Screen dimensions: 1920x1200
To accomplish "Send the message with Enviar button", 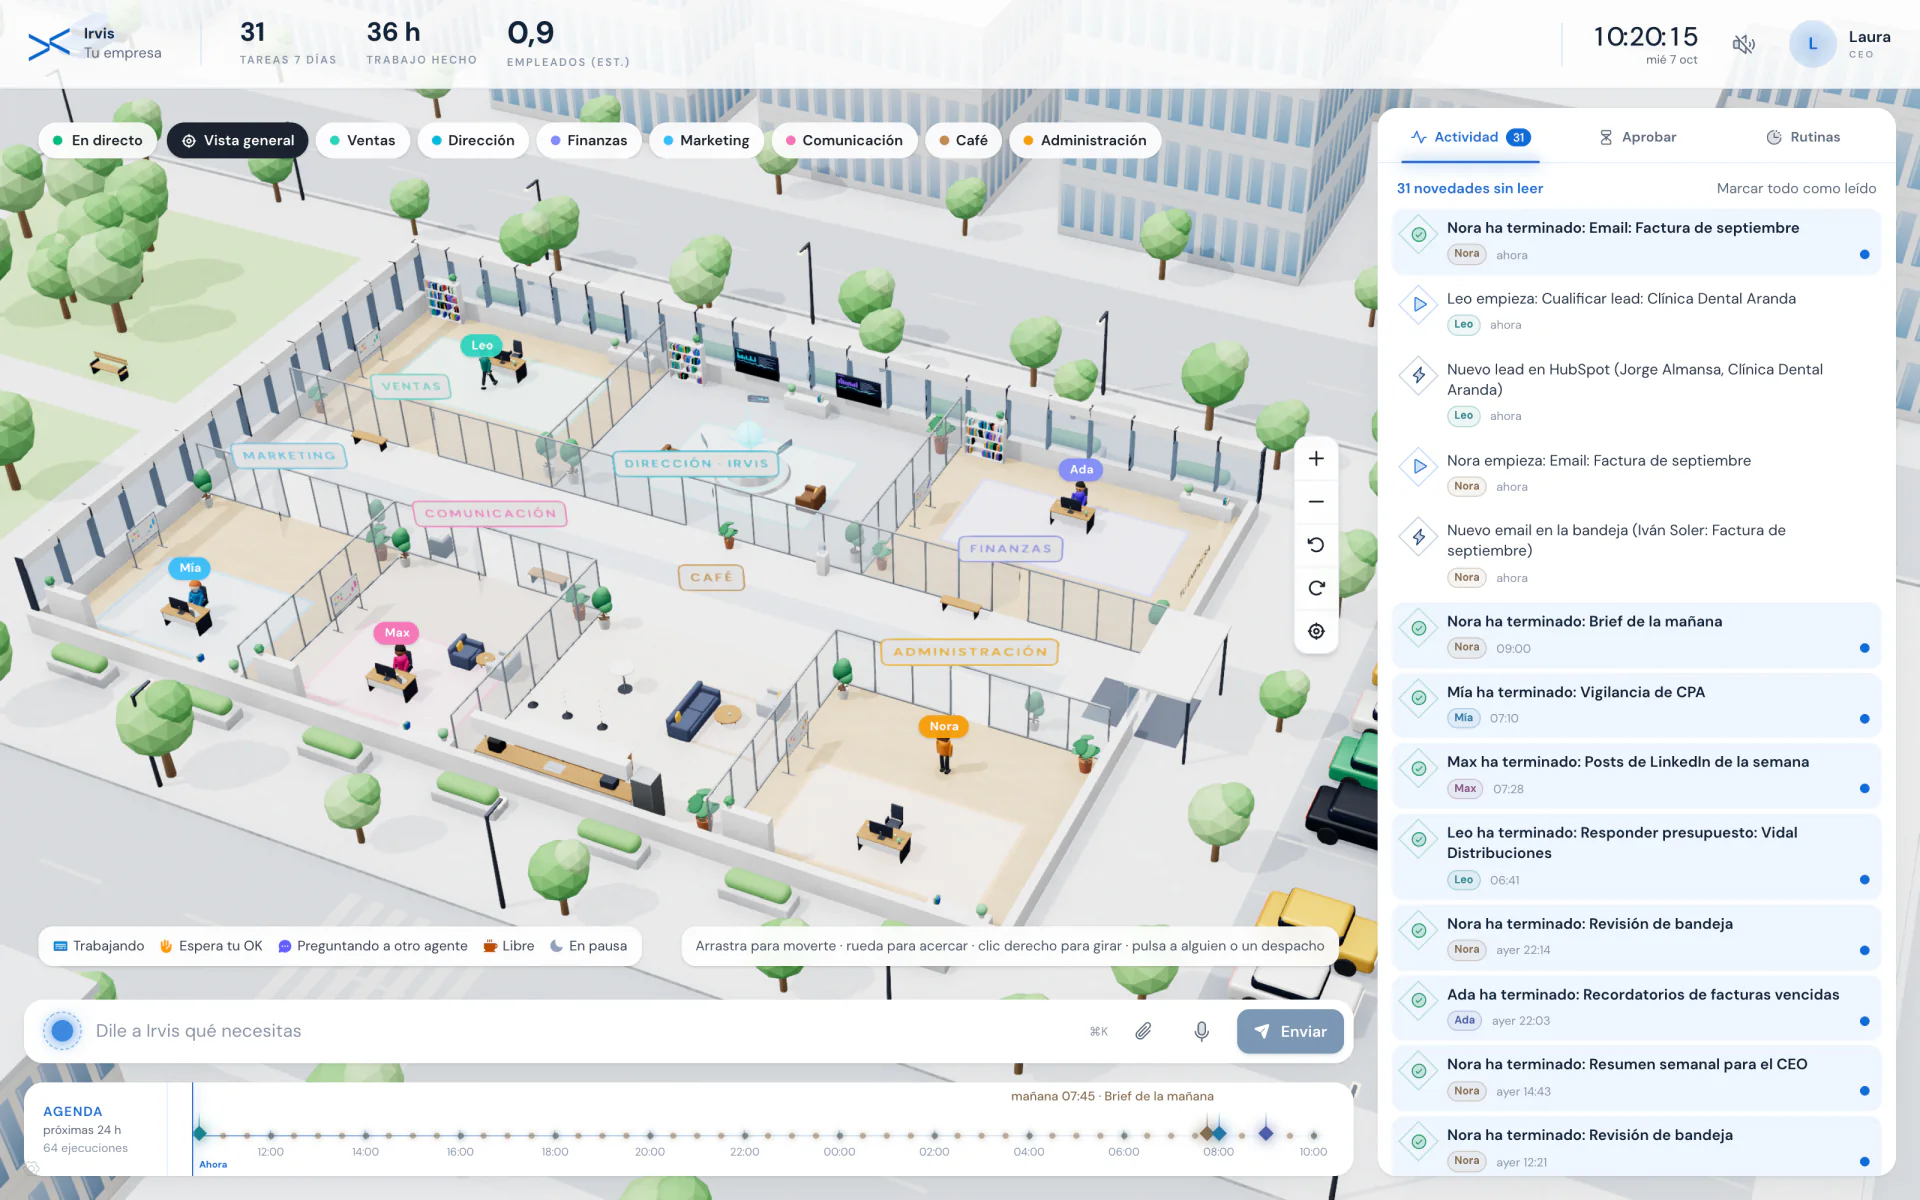I will click(x=1290, y=1031).
